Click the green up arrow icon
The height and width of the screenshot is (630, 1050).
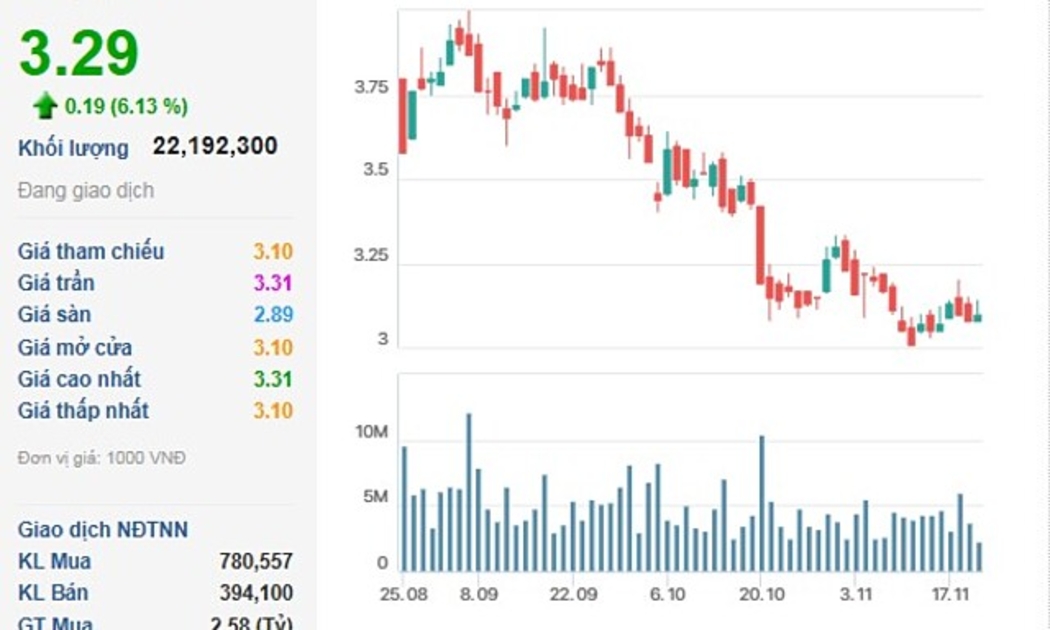click(x=44, y=106)
